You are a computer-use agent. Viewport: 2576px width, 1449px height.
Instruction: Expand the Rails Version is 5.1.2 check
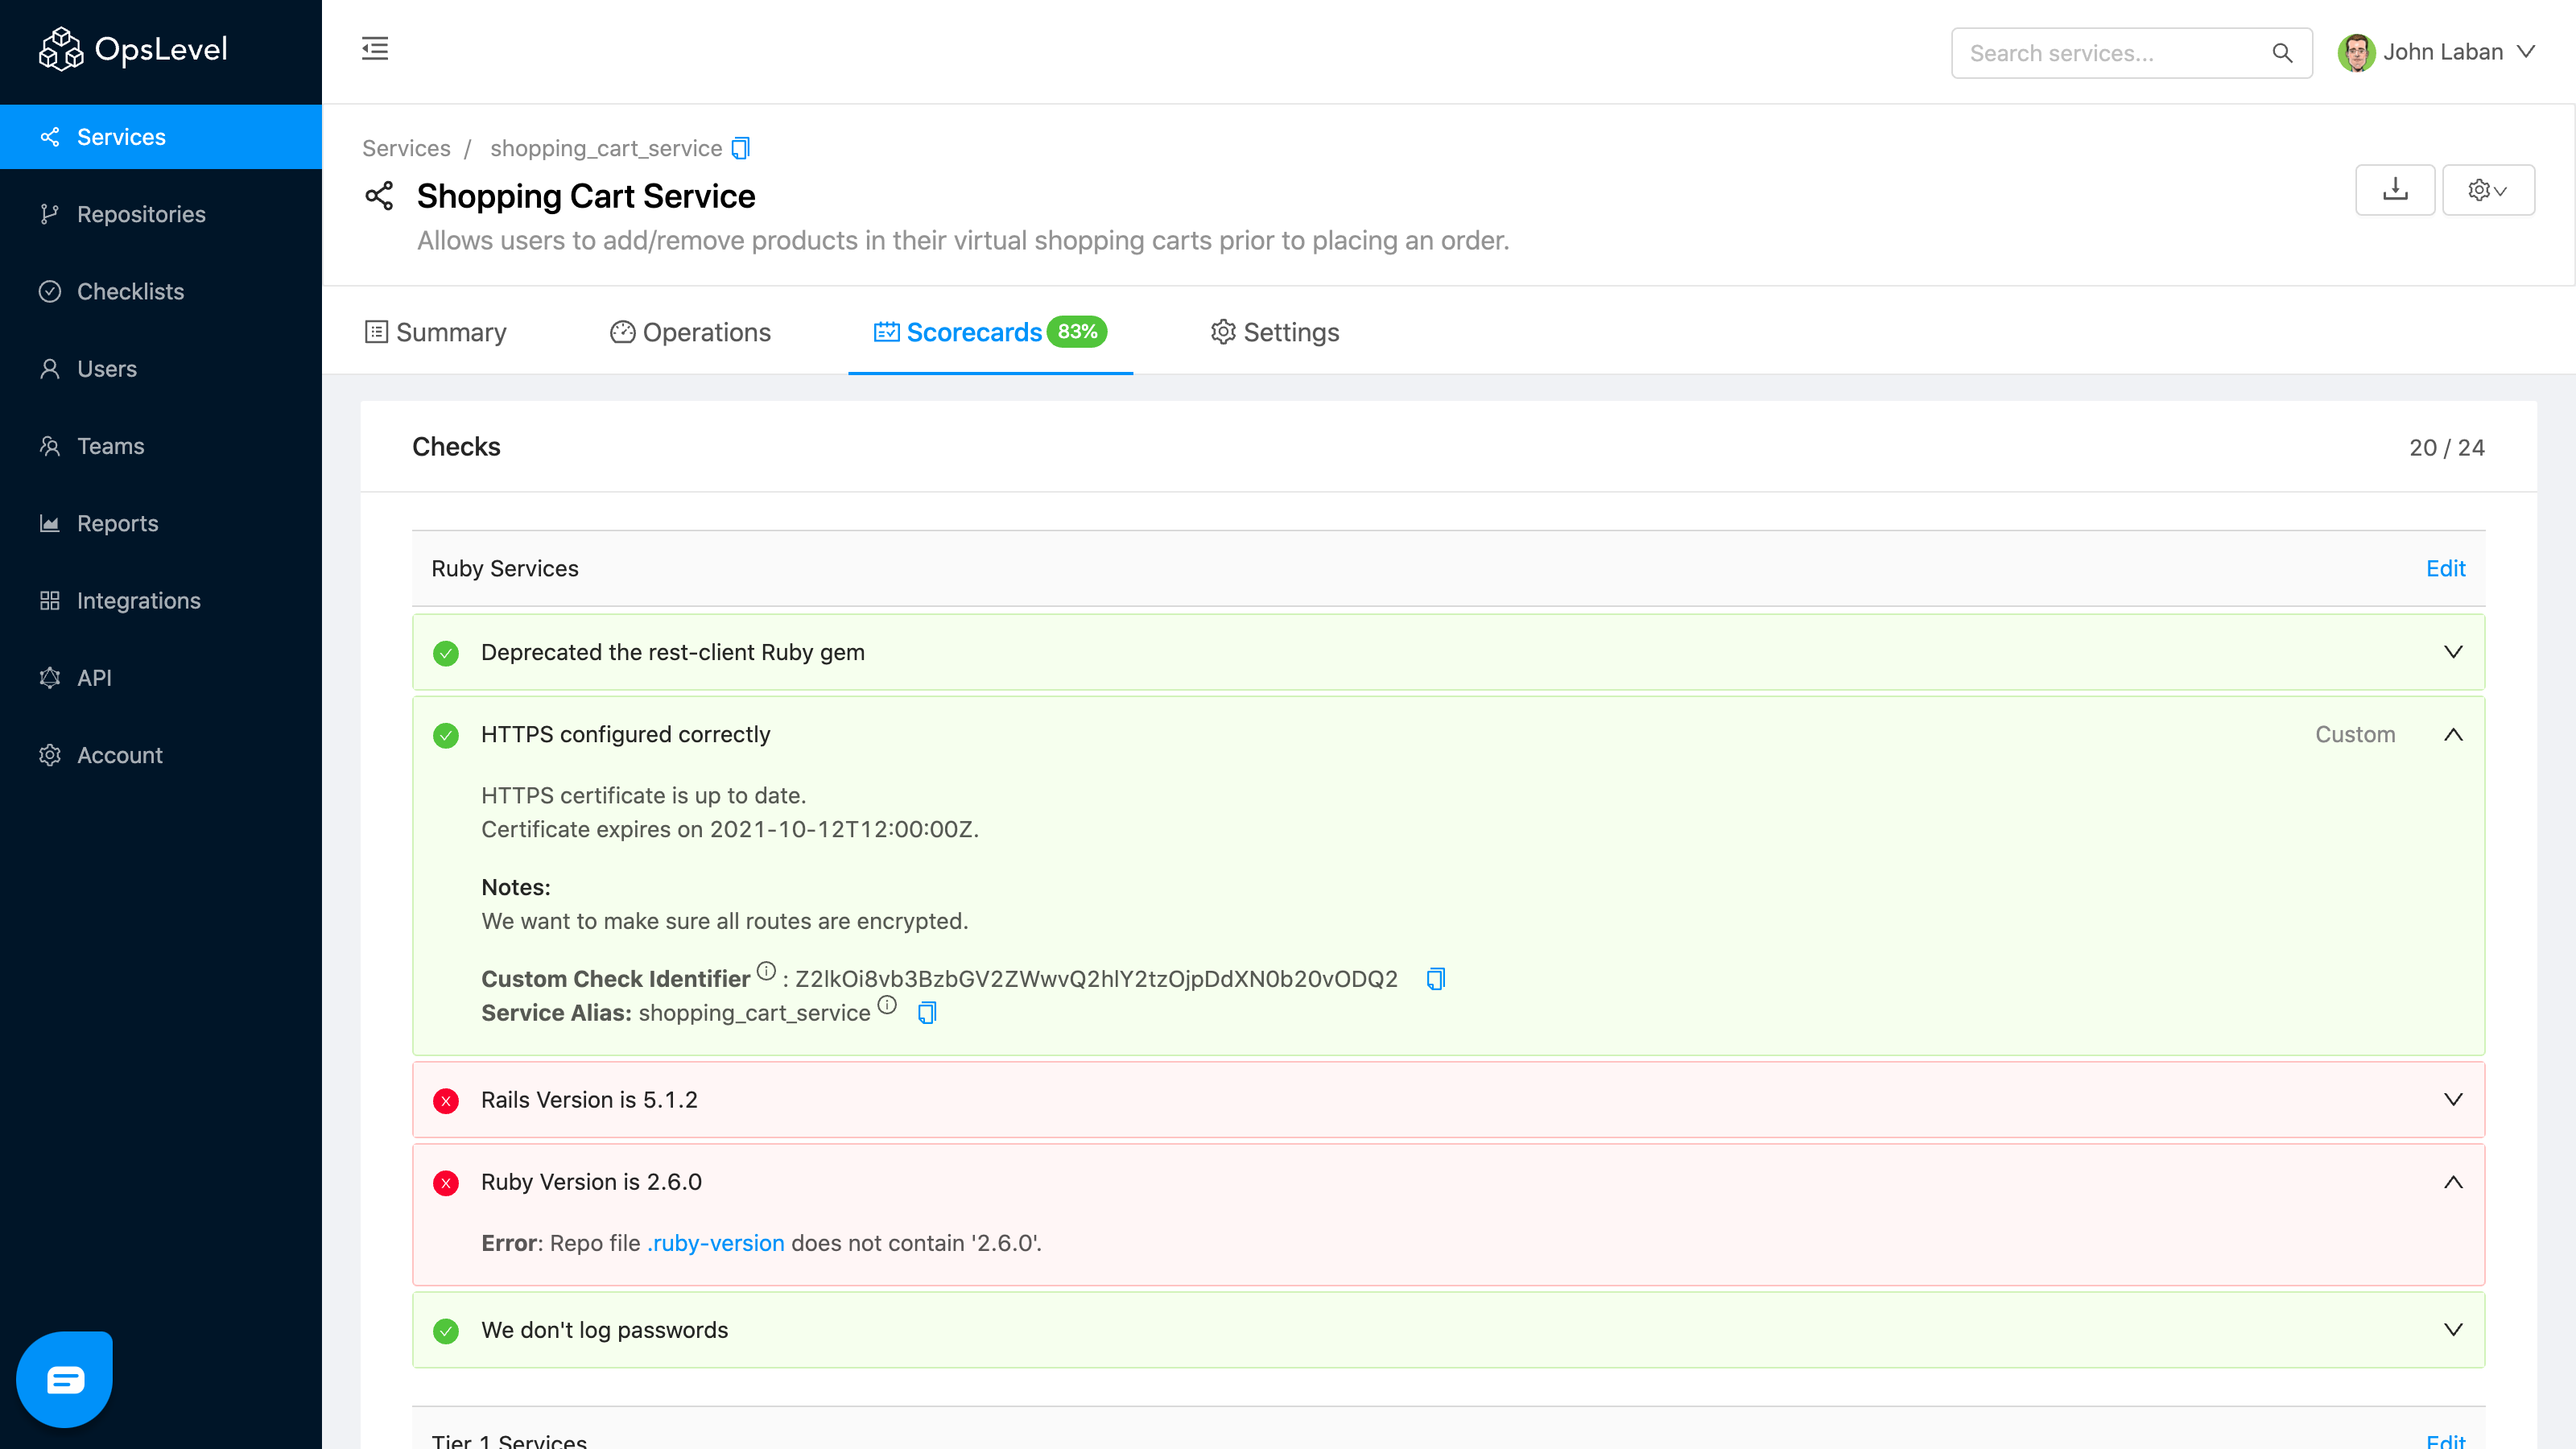[x=2452, y=1100]
